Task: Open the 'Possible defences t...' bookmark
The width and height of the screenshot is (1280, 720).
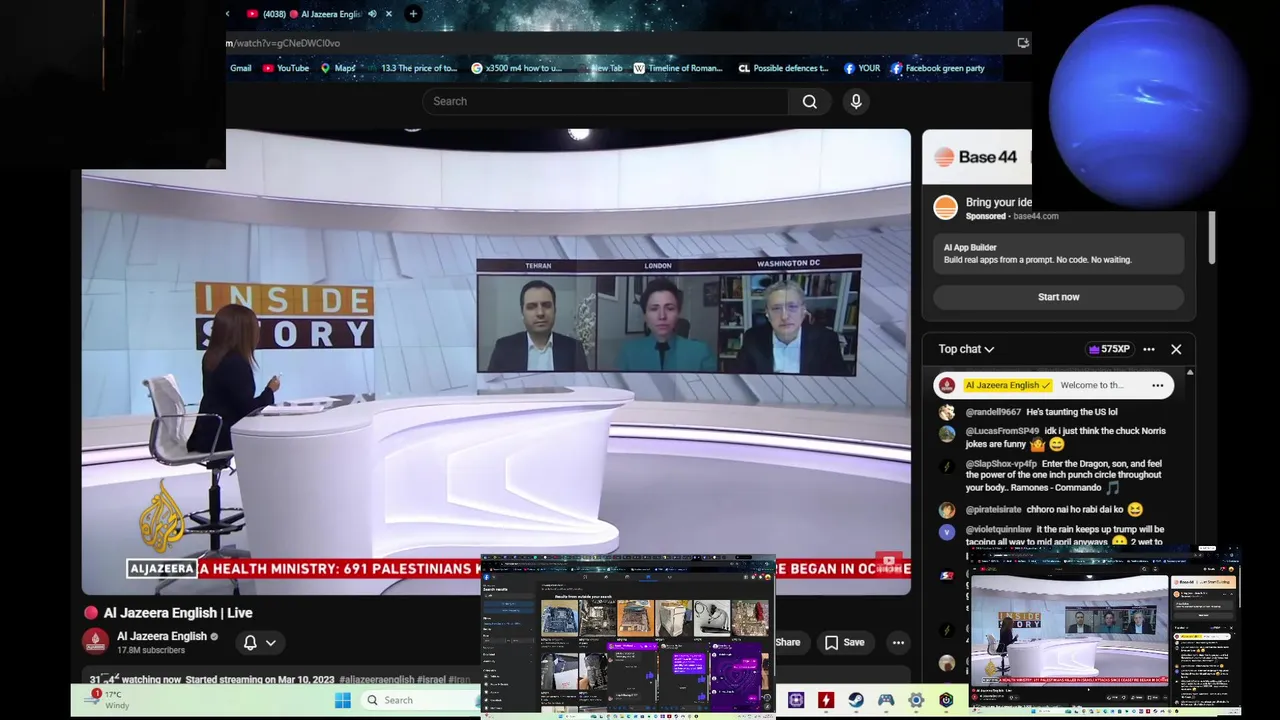Action: [x=783, y=68]
